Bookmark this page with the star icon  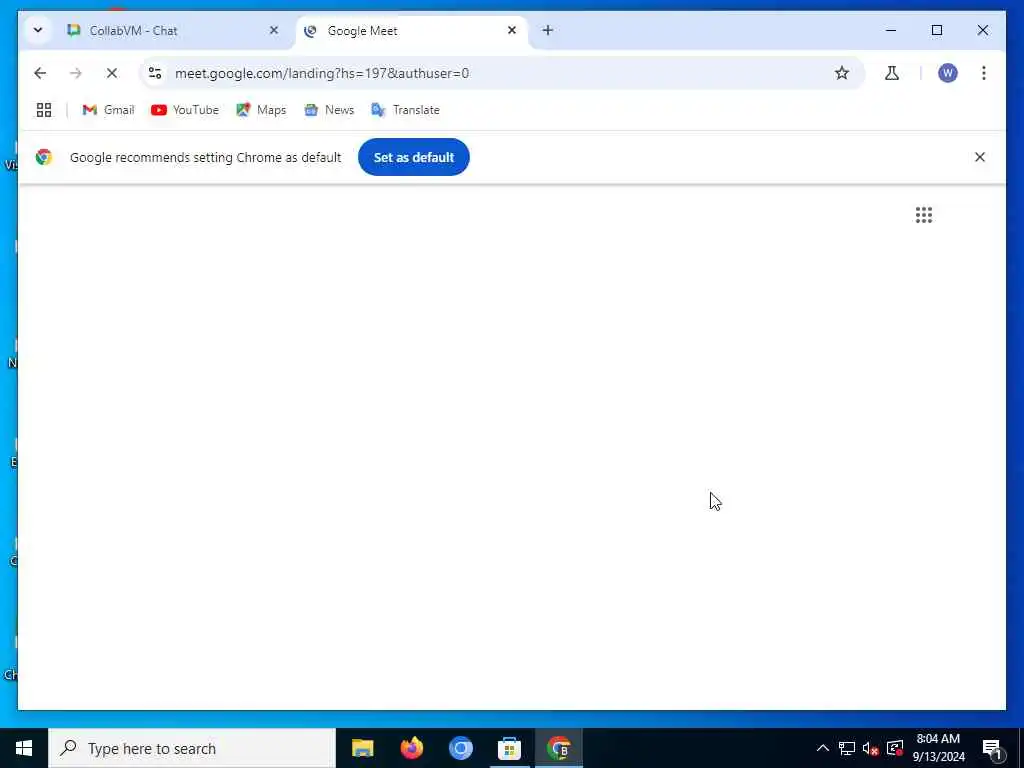[842, 73]
